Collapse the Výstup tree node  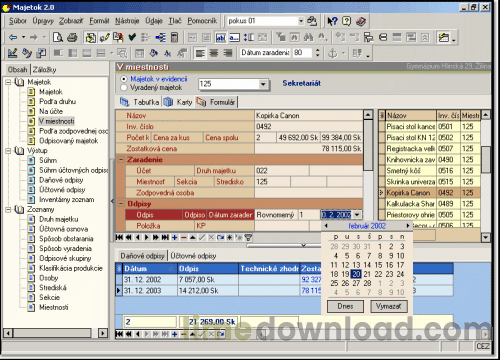(8, 151)
